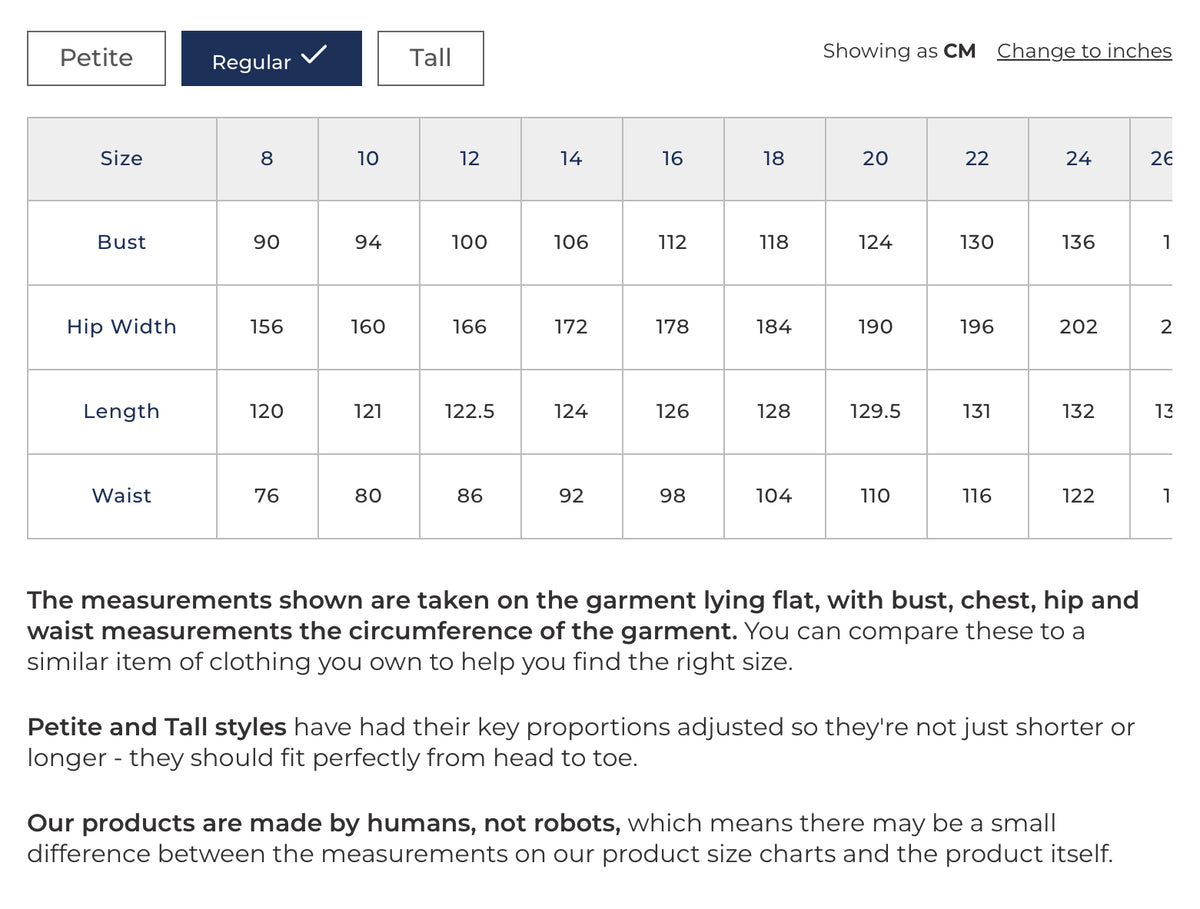Click the partially visible size 26 header
Viewport: 1200px width, 909px height.
click(x=1152, y=159)
